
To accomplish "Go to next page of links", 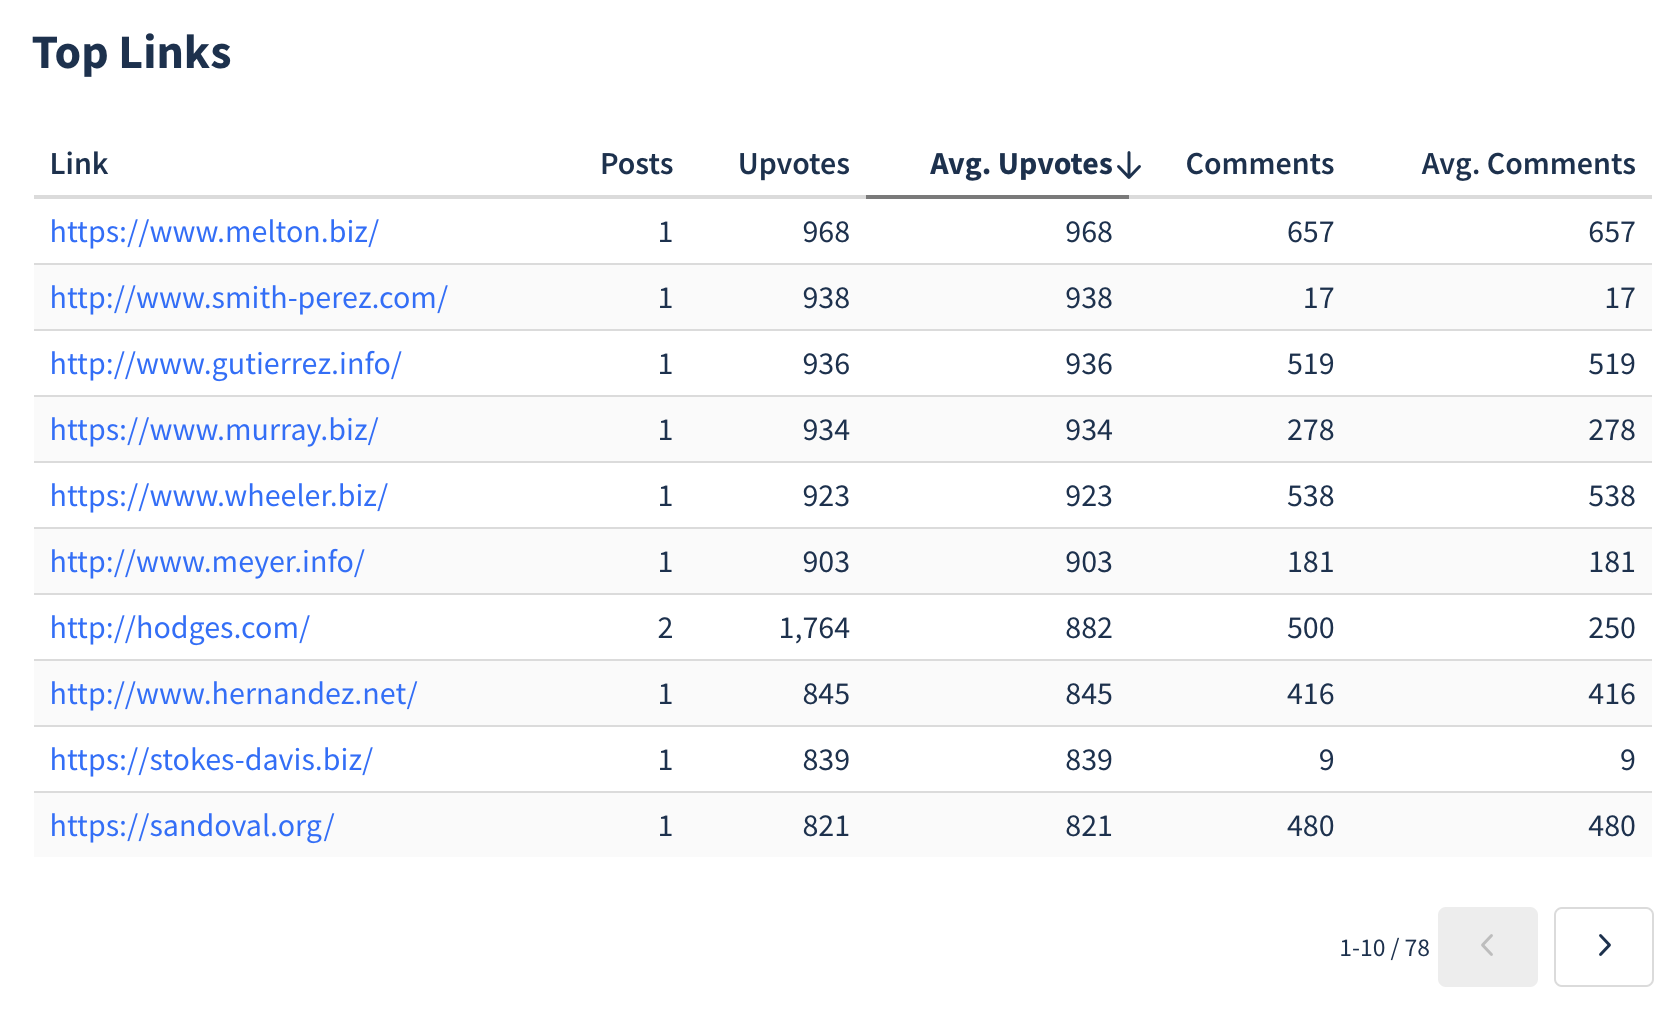I will click(1603, 946).
